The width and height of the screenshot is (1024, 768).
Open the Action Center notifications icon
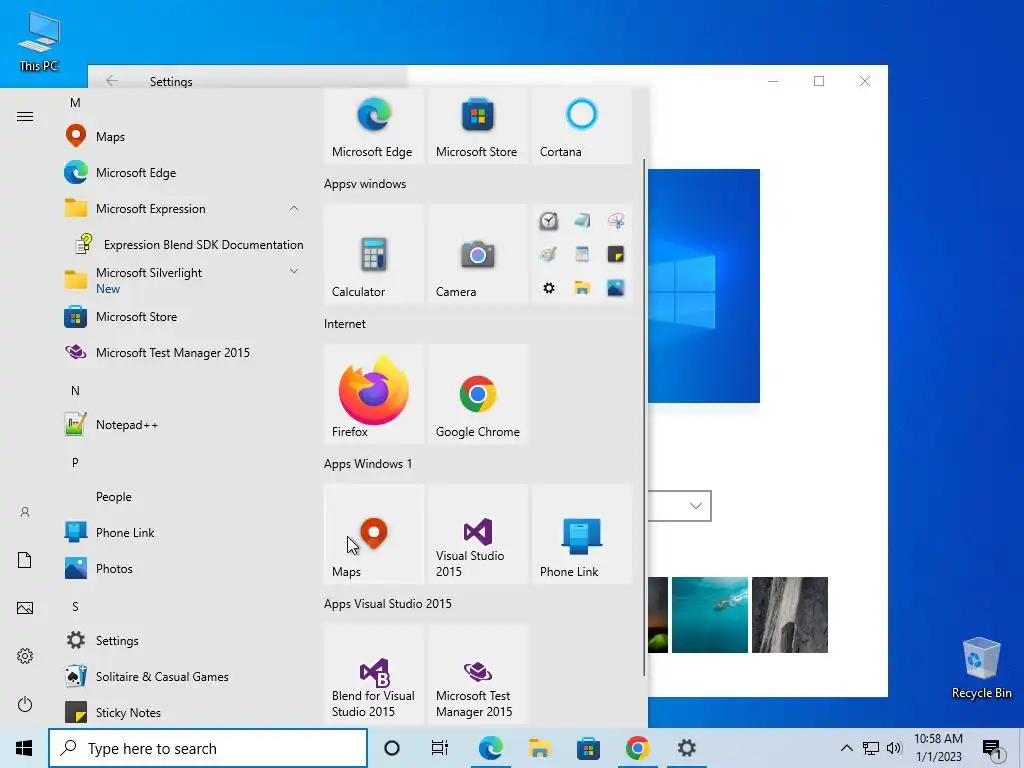993,748
